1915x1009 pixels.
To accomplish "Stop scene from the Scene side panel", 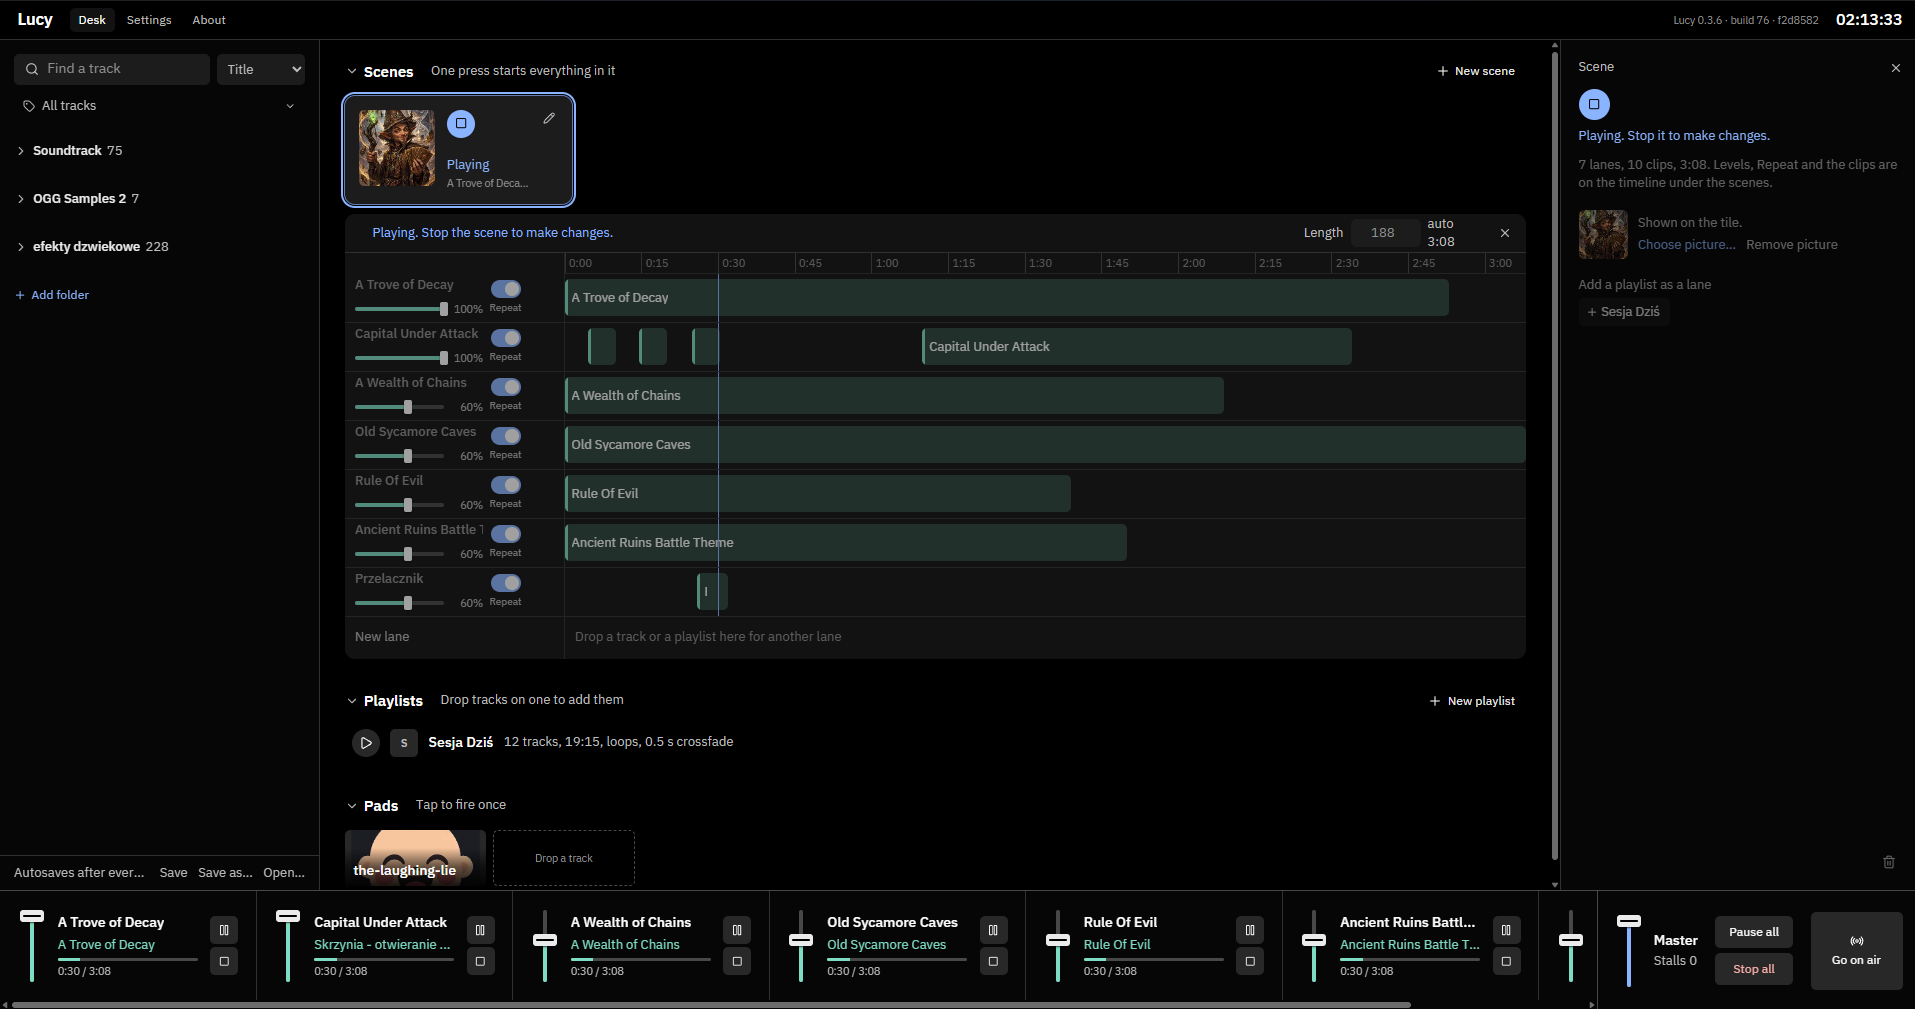I will point(1594,104).
